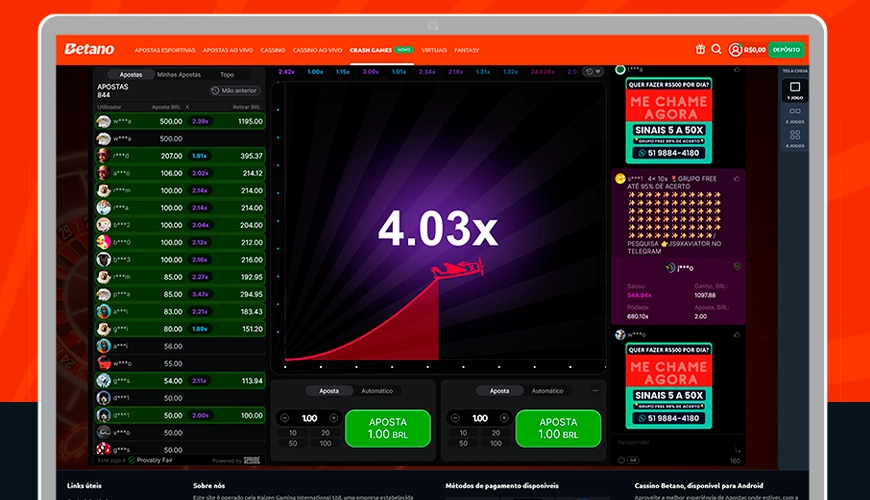Click the Links úteis footer heading
This screenshot has width=870, height=500.
click(x=84, y=486)
